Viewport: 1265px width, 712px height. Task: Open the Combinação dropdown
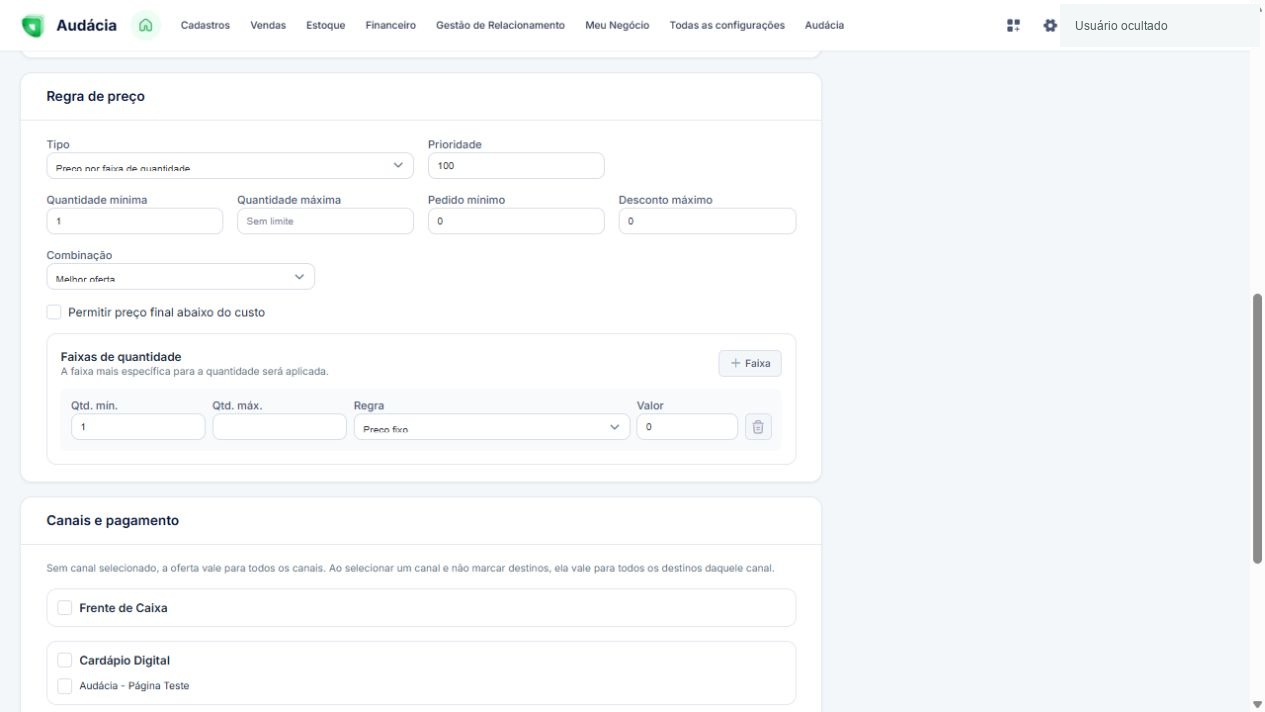coord(181,276)
